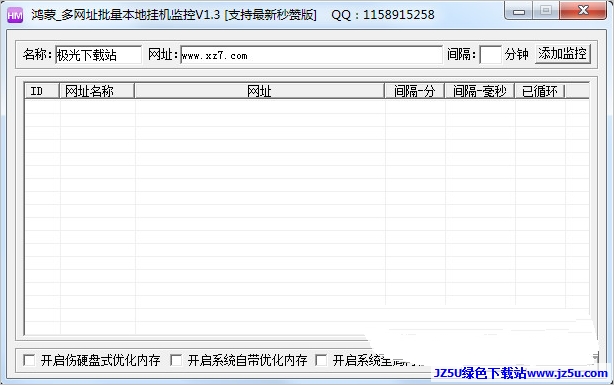Viewport: 614px width, 385px height.
Task: Enable 开启系统自带优化内存 checkbox
Action: click(x=176, y=360)
